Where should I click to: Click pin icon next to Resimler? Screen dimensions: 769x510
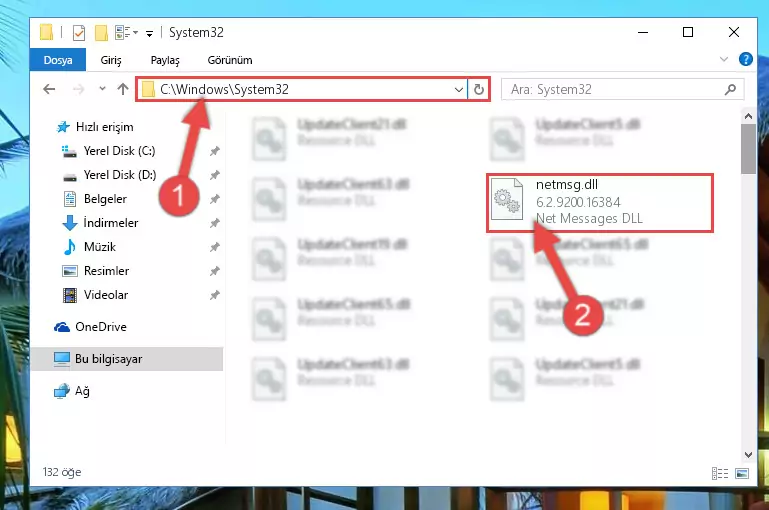pyautogui.click(x=214, y=271)
